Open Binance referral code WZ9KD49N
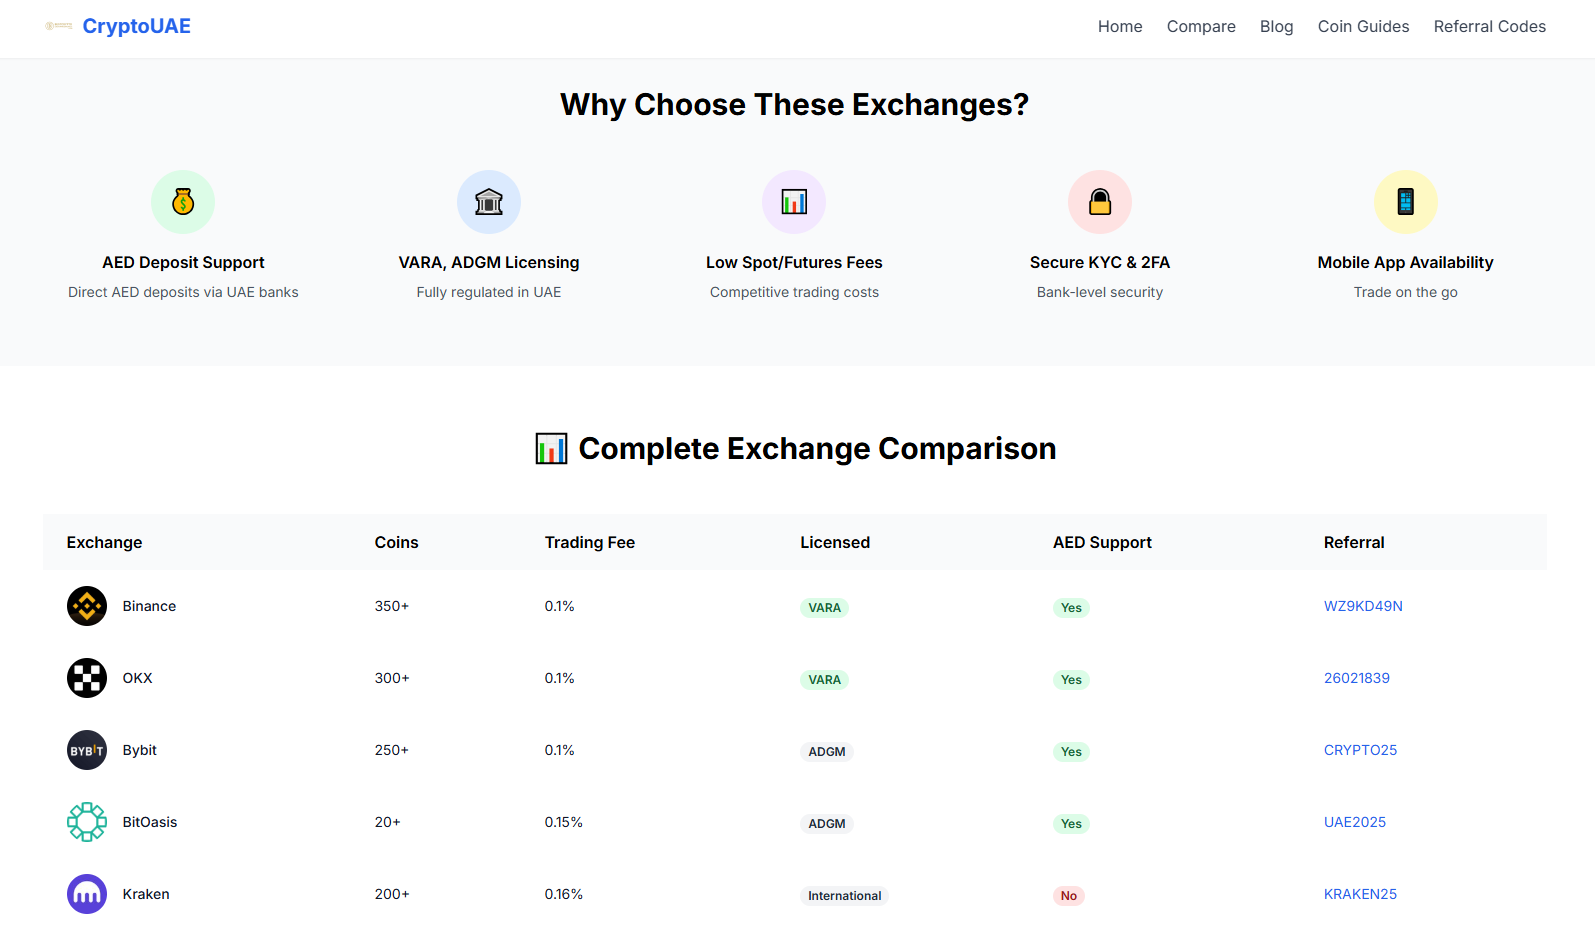 (x=1363, y=606)
